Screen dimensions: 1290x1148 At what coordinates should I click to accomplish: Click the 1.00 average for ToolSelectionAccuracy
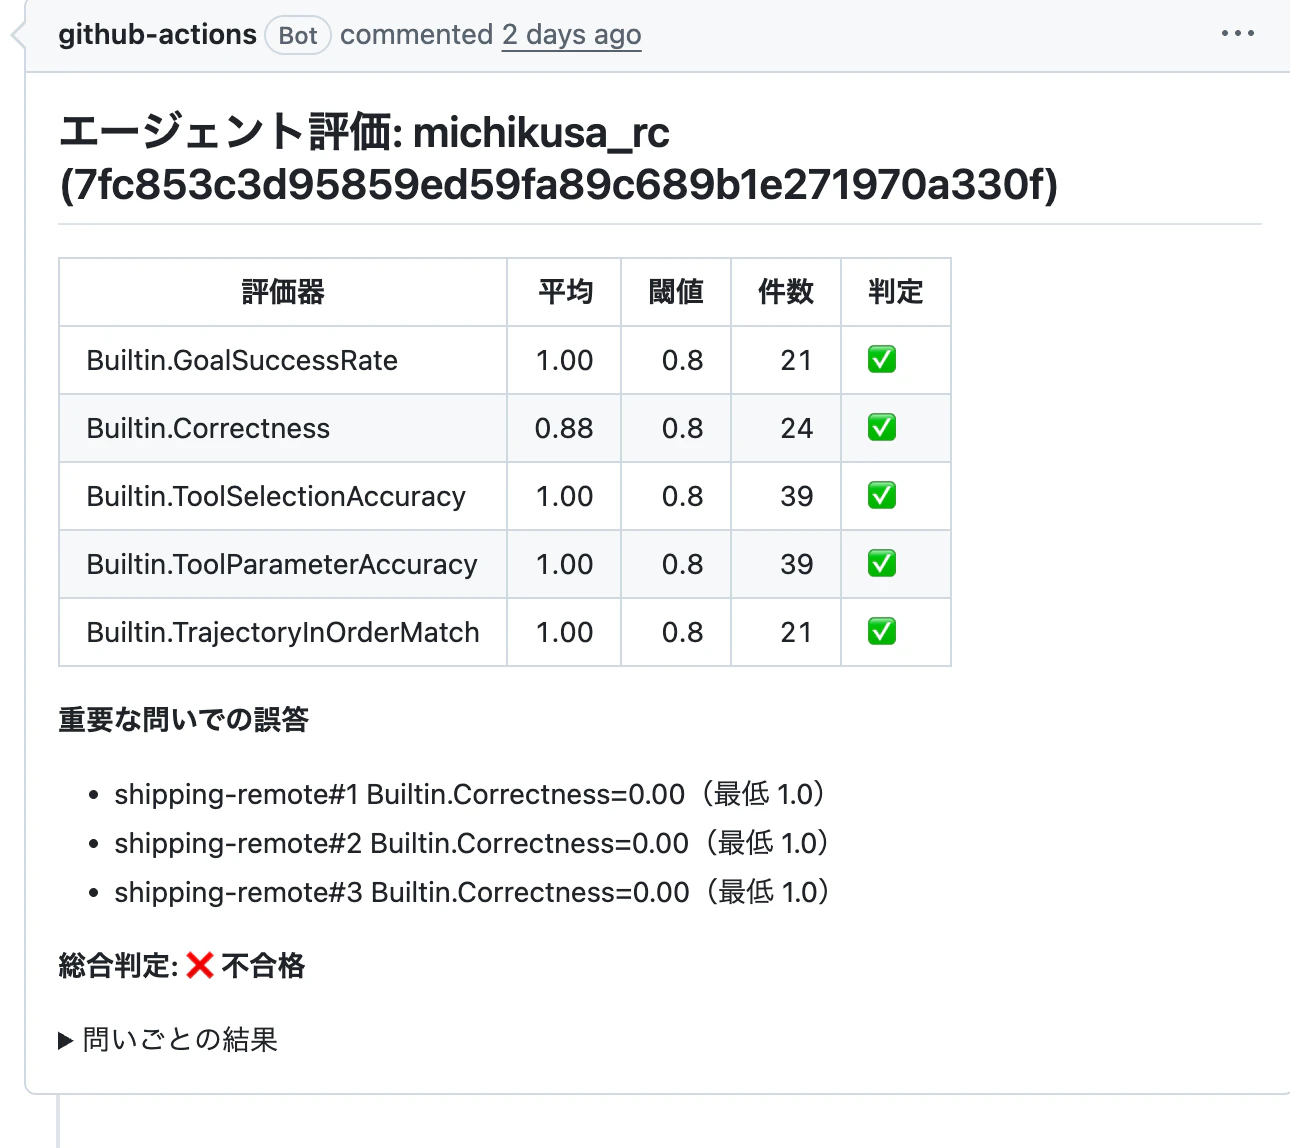565,496
